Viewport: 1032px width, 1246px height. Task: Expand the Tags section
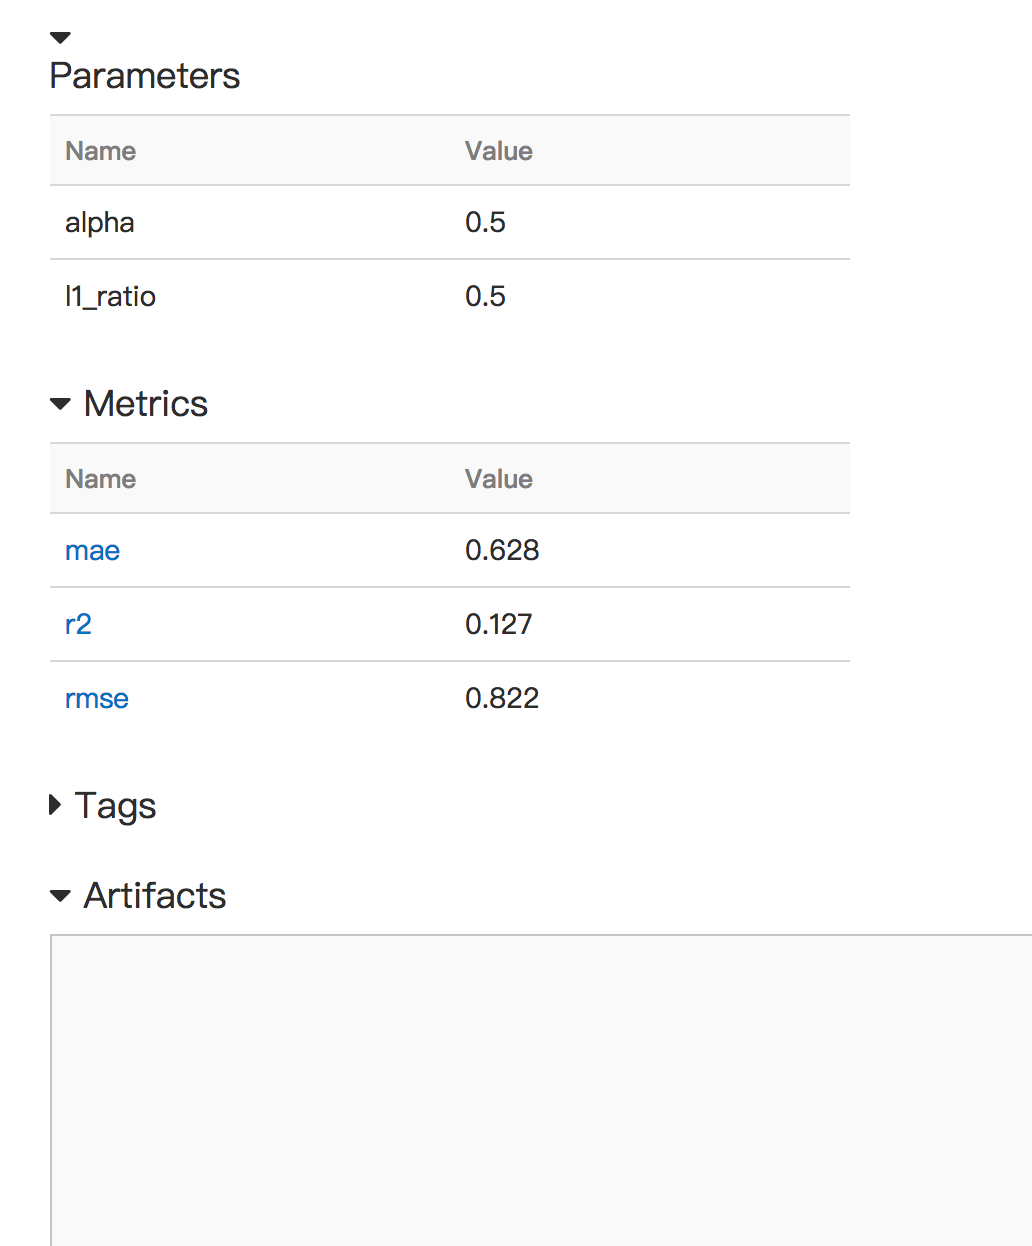click(55, 805)
